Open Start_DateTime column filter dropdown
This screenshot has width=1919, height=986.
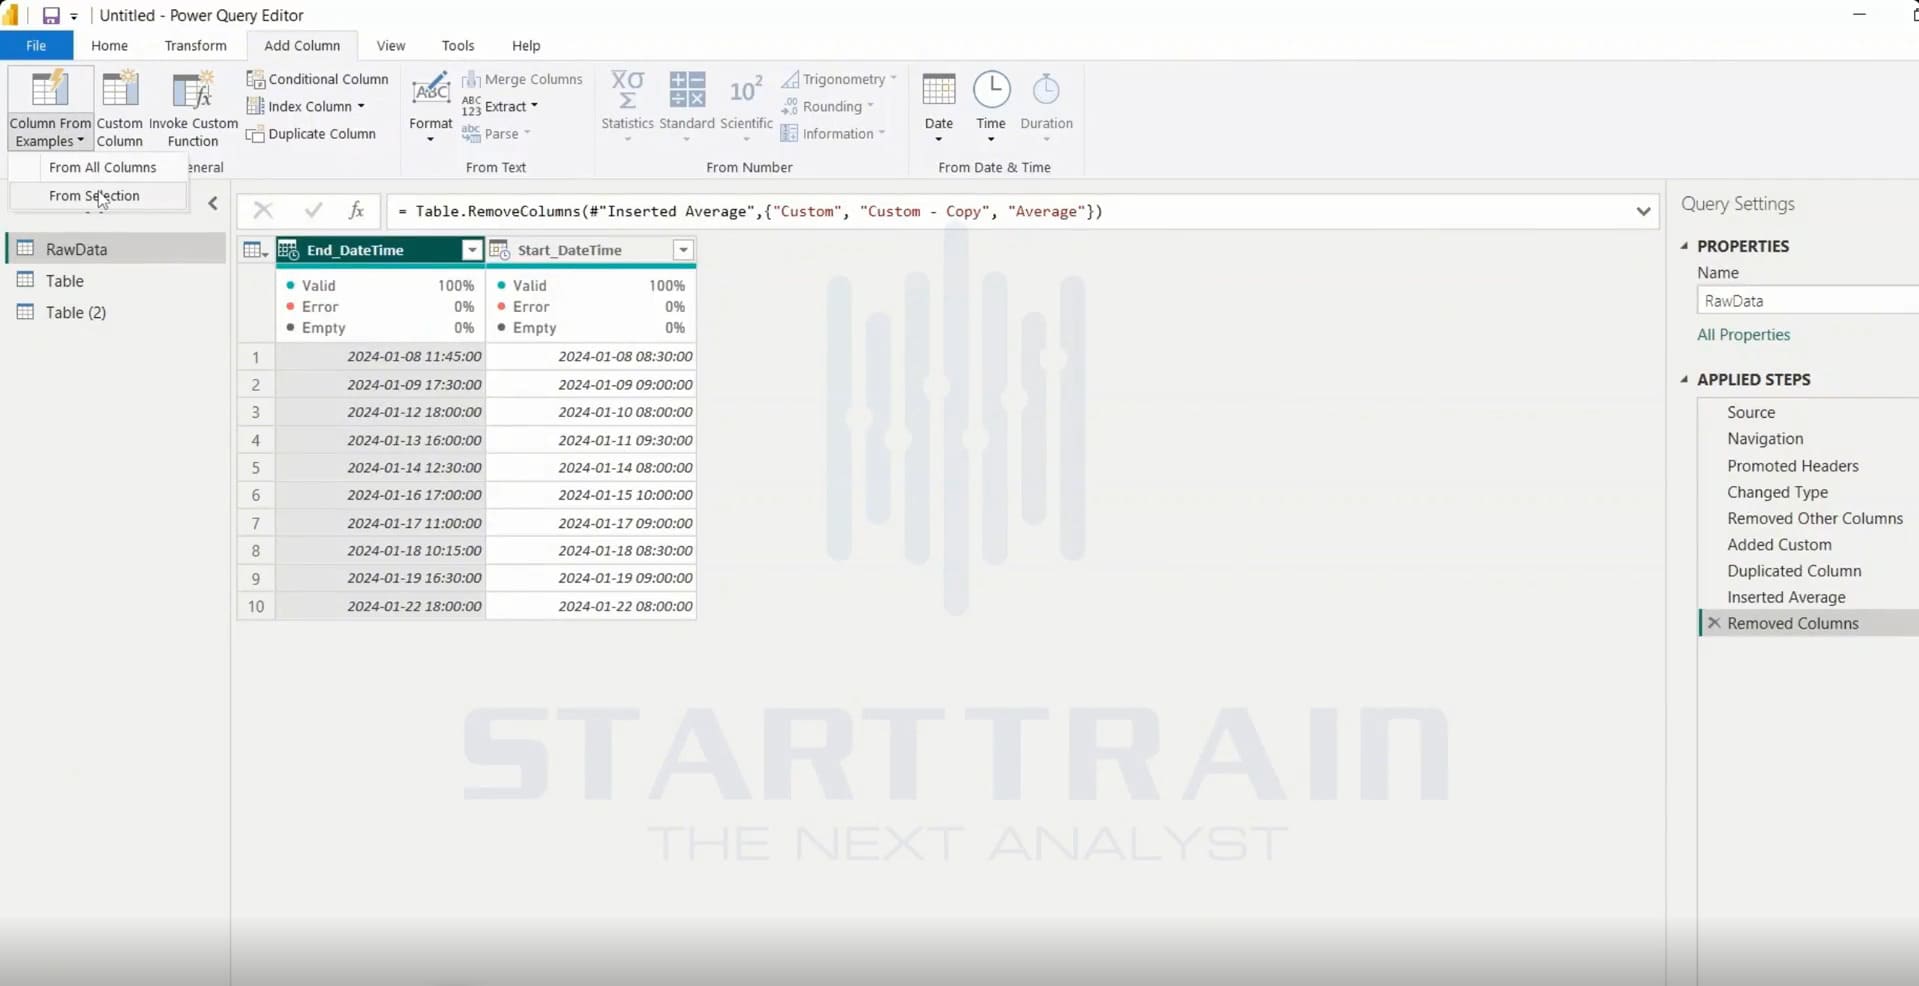[x=683, y=250]
